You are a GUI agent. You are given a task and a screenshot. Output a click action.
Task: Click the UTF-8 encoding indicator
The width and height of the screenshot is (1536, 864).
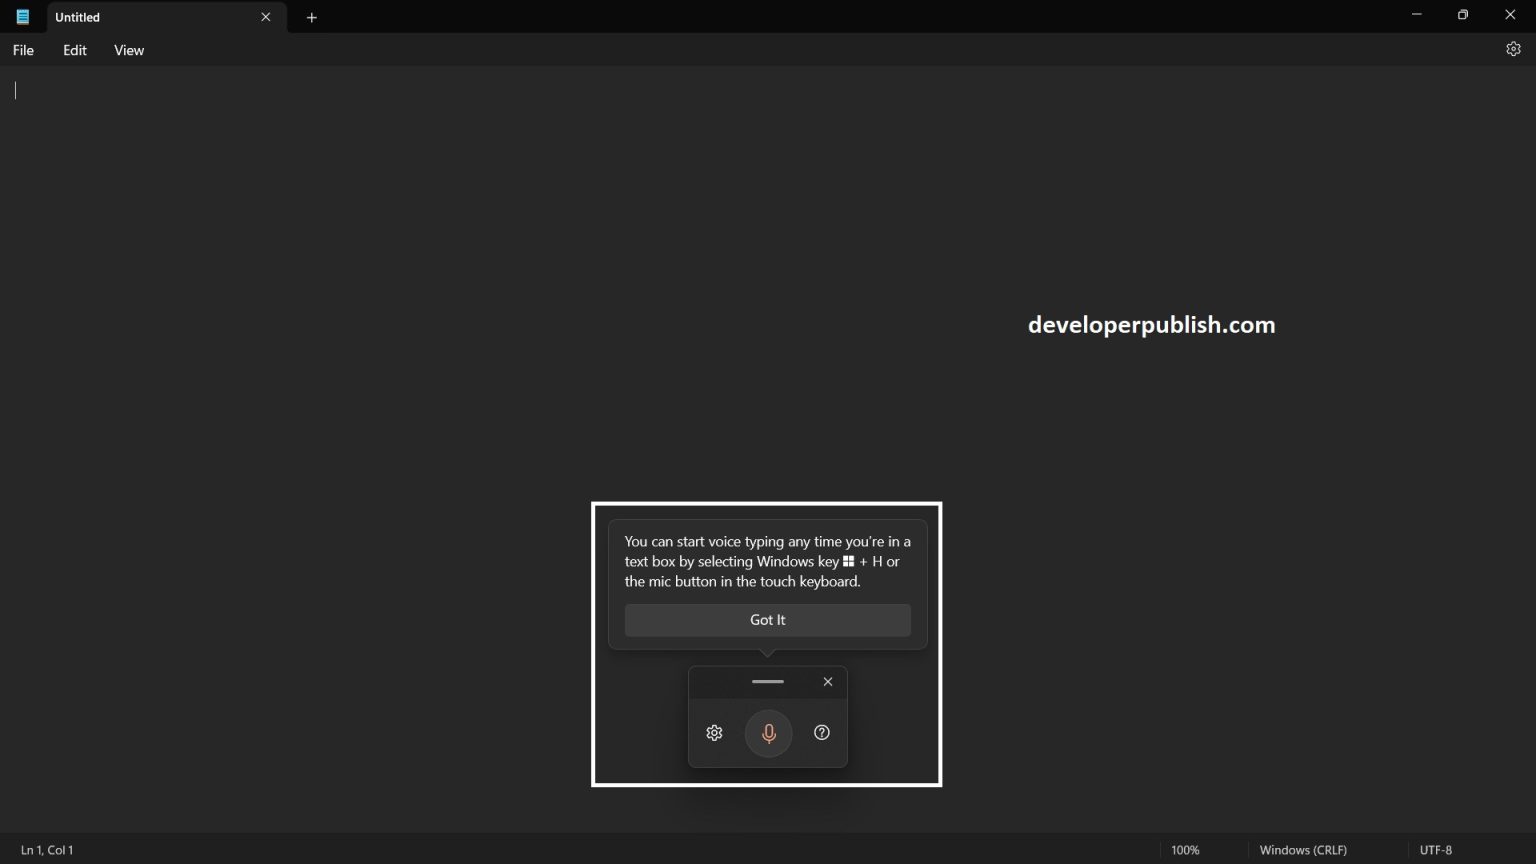tap(1436, 850)
